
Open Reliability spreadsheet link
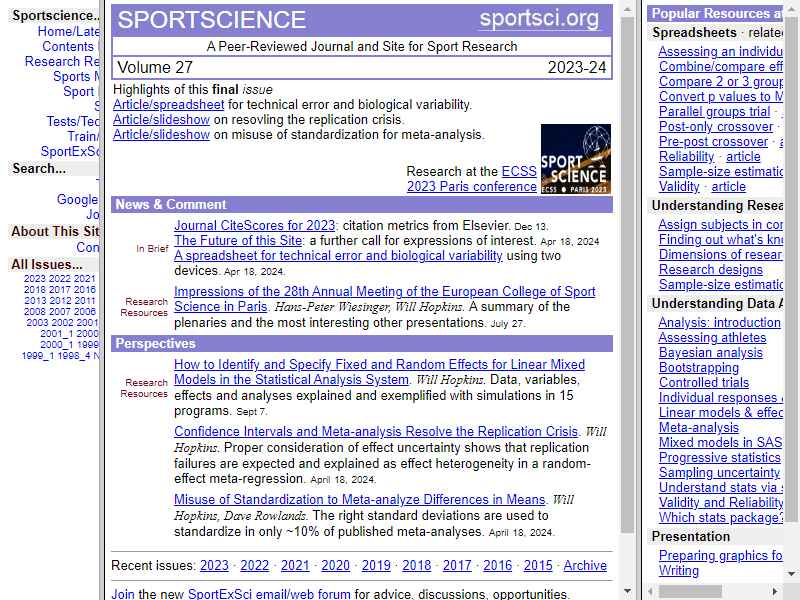[x=686, y=157]
